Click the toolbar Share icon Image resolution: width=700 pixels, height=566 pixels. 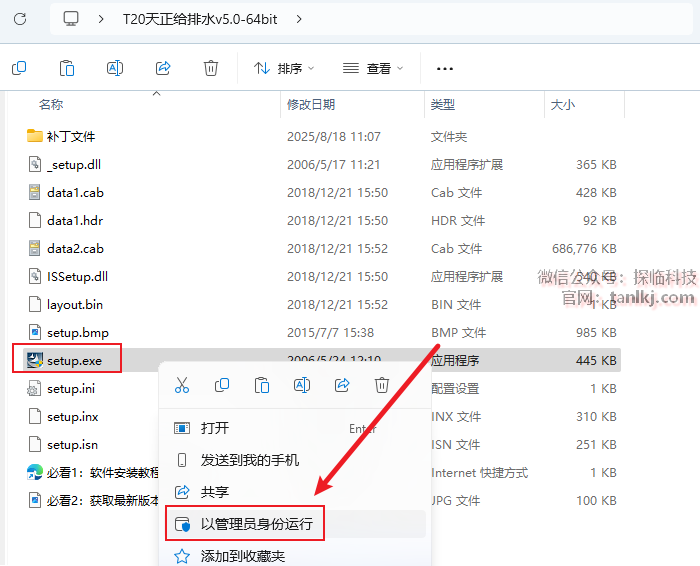click(x=163, y=68)
